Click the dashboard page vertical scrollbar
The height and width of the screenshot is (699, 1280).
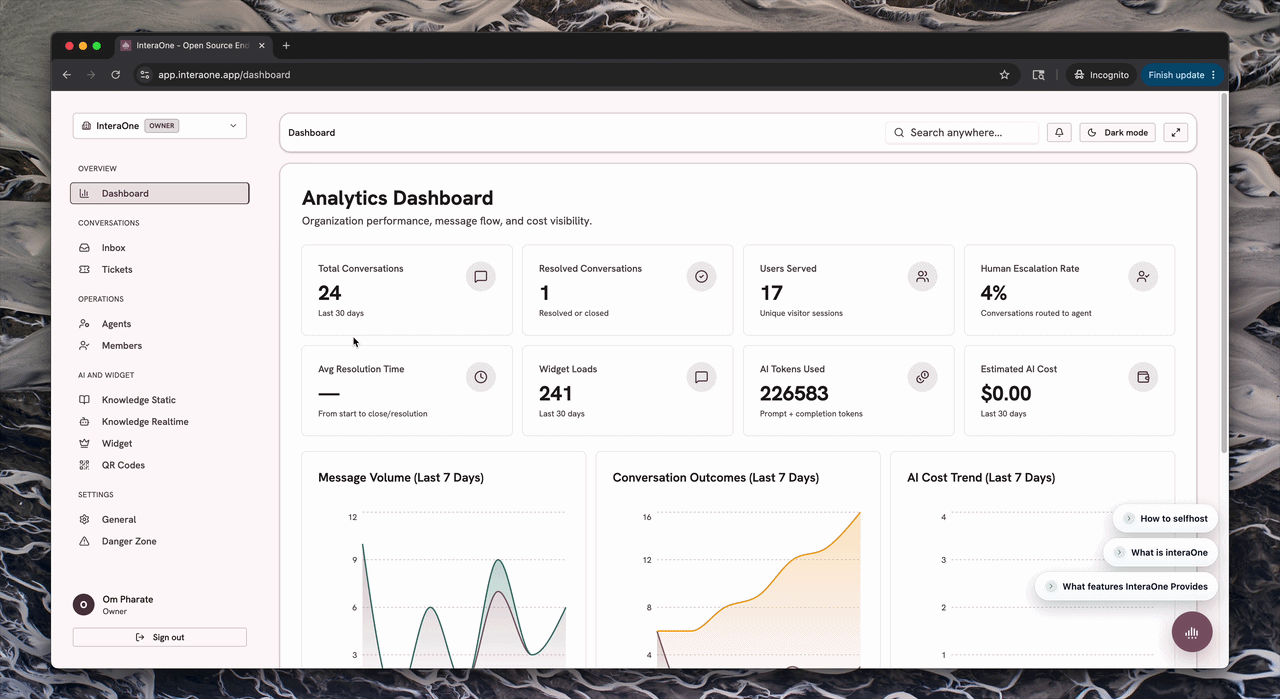pos(1224,272)
